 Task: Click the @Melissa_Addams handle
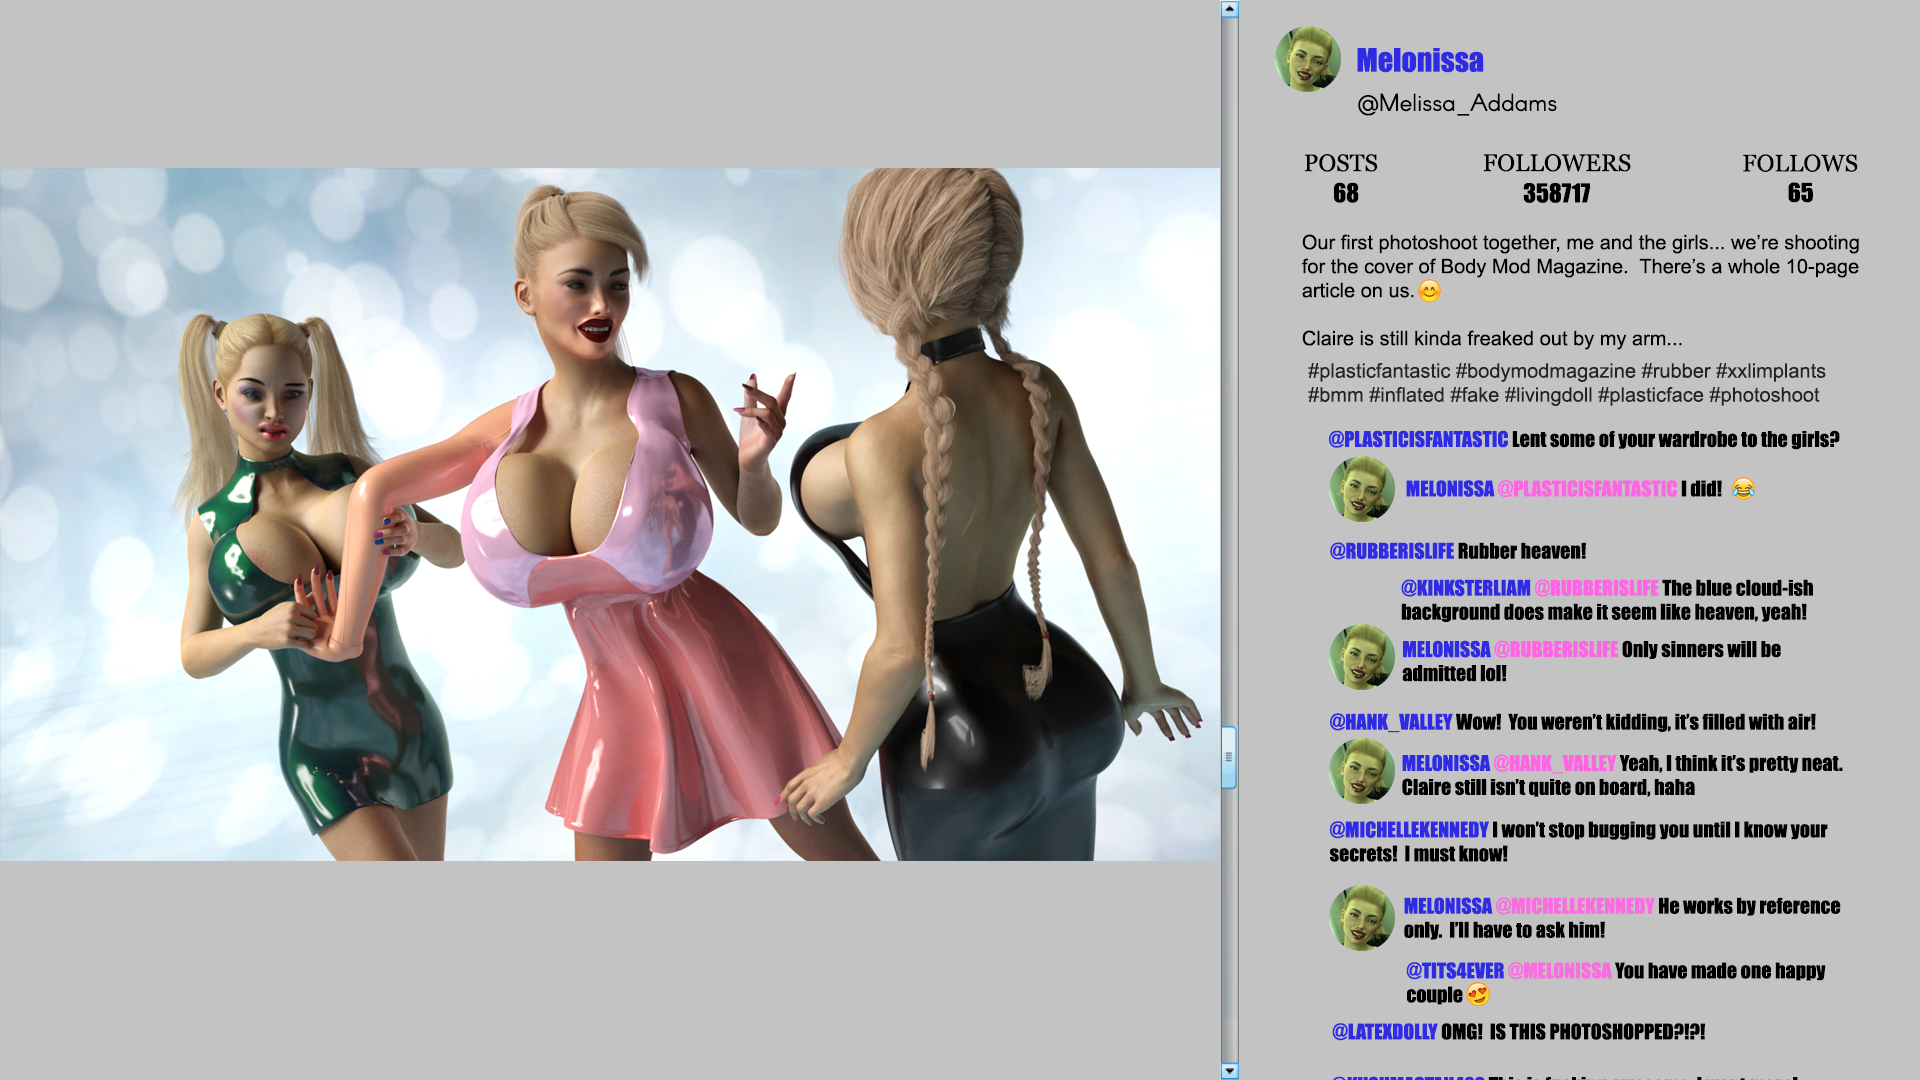point(1457,103)
